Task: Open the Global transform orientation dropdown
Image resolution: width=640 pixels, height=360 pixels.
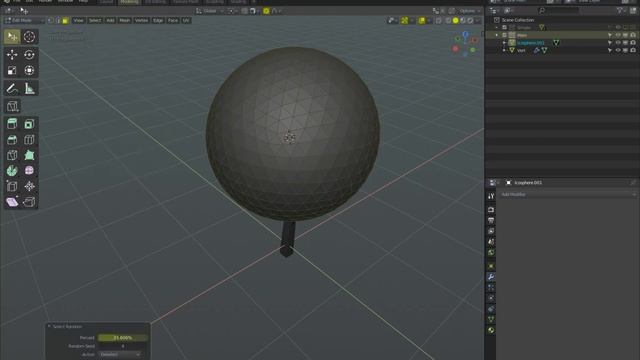Action: [x=210, y=11]
